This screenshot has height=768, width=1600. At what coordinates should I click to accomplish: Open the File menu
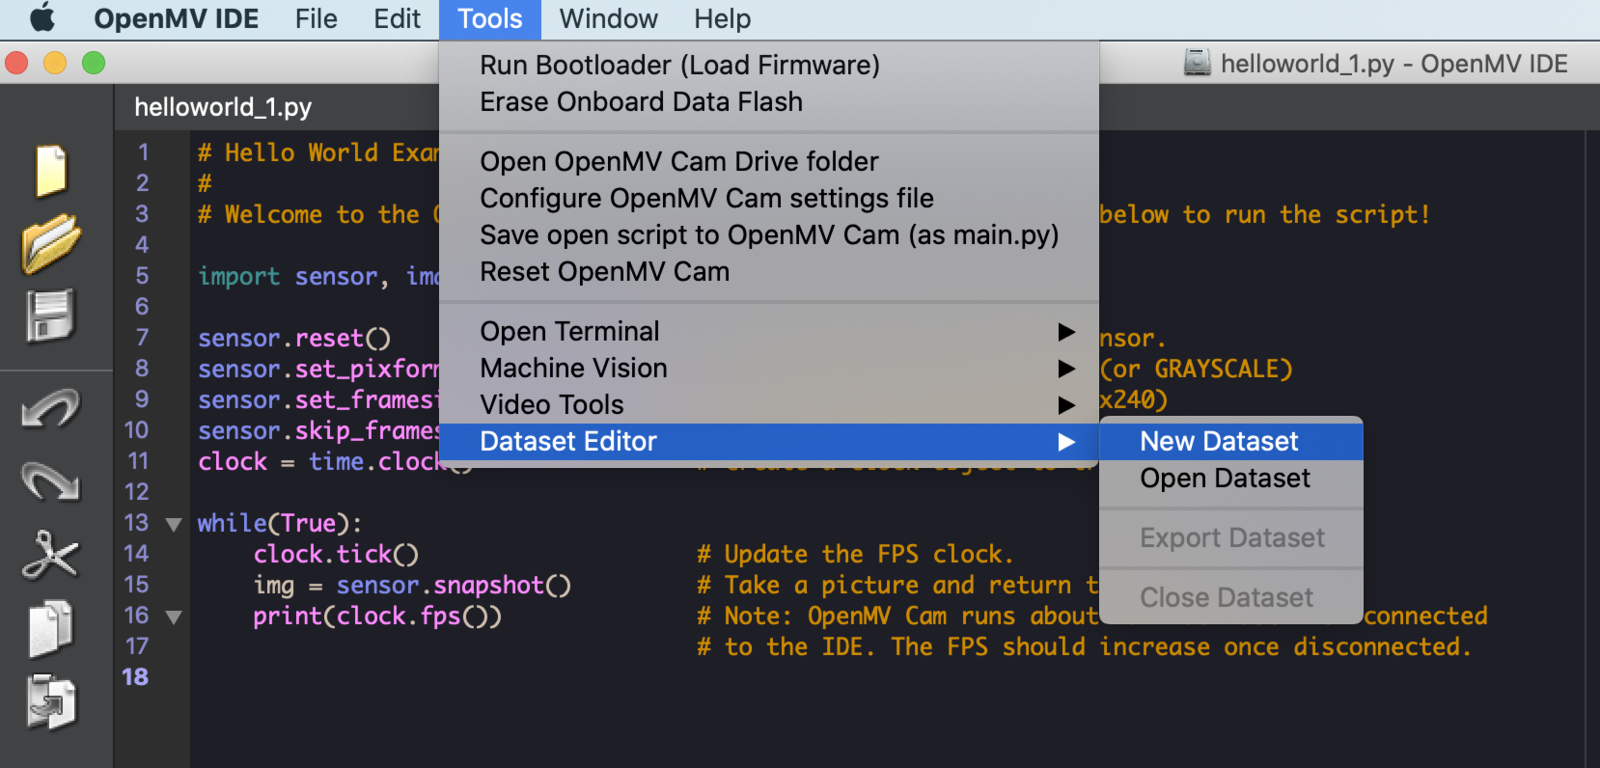tap(316, 19)
